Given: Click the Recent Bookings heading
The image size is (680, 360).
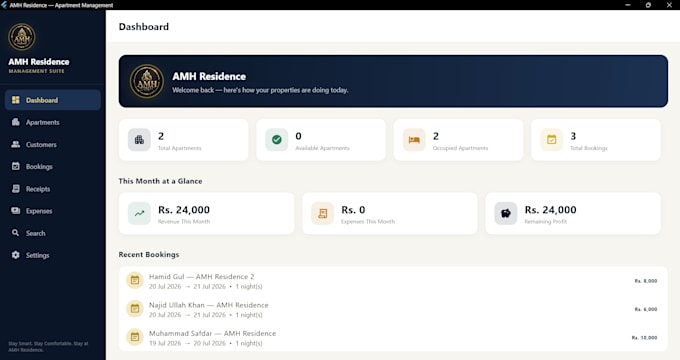Looking at the screenshot, I should coord(149,255).
